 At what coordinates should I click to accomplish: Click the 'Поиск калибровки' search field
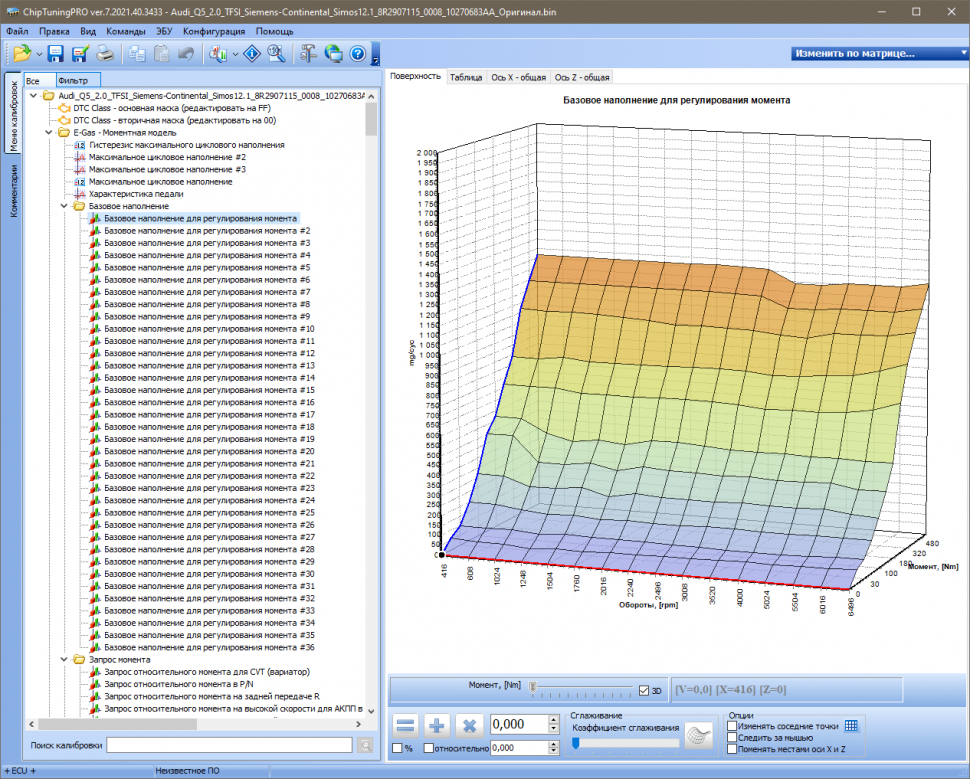[x=229, y=745]
